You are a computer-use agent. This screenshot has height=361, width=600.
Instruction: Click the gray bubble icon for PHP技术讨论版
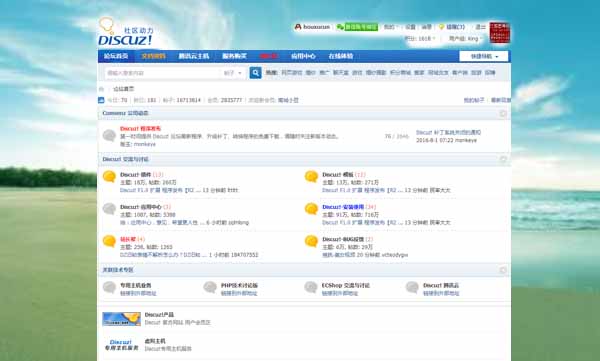coord(210,287)
